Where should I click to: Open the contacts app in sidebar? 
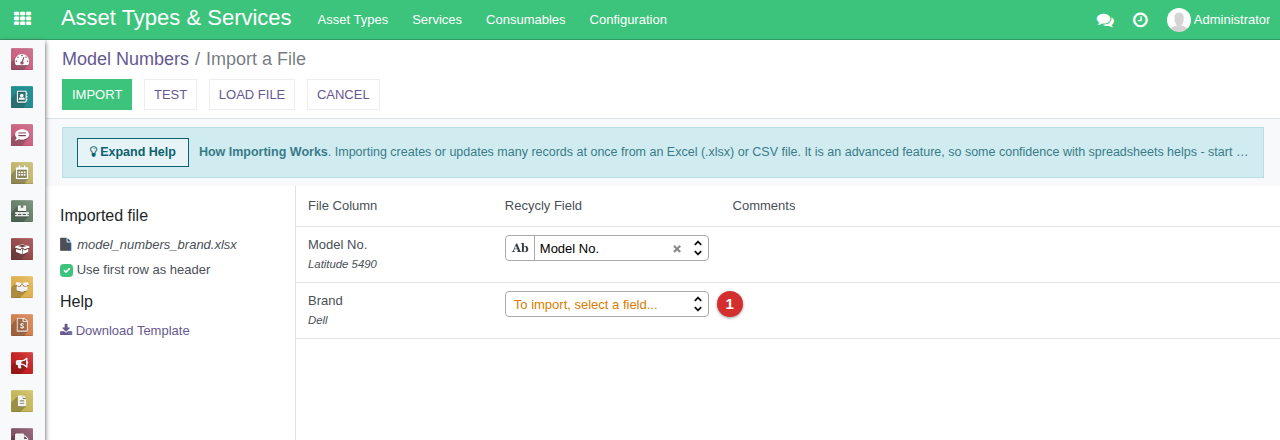22,97
